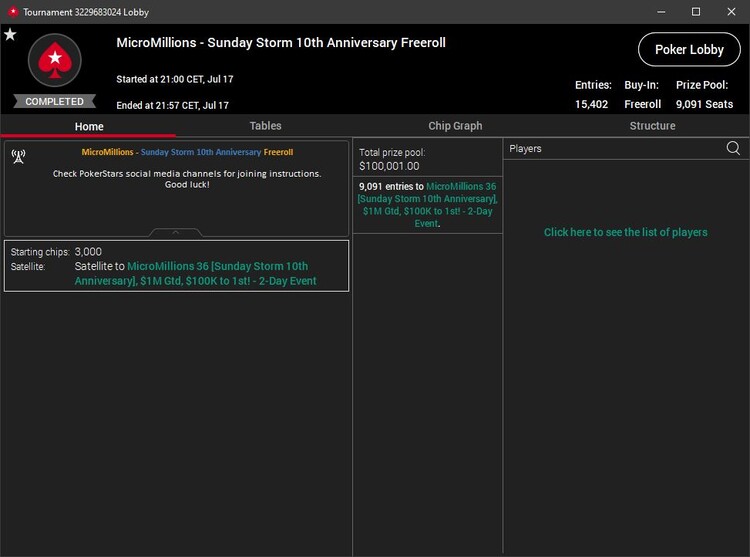Image resolution: width=750 pixels, height=557 pixels.
Task: Open the Home tab
Action: coord(89,126)
